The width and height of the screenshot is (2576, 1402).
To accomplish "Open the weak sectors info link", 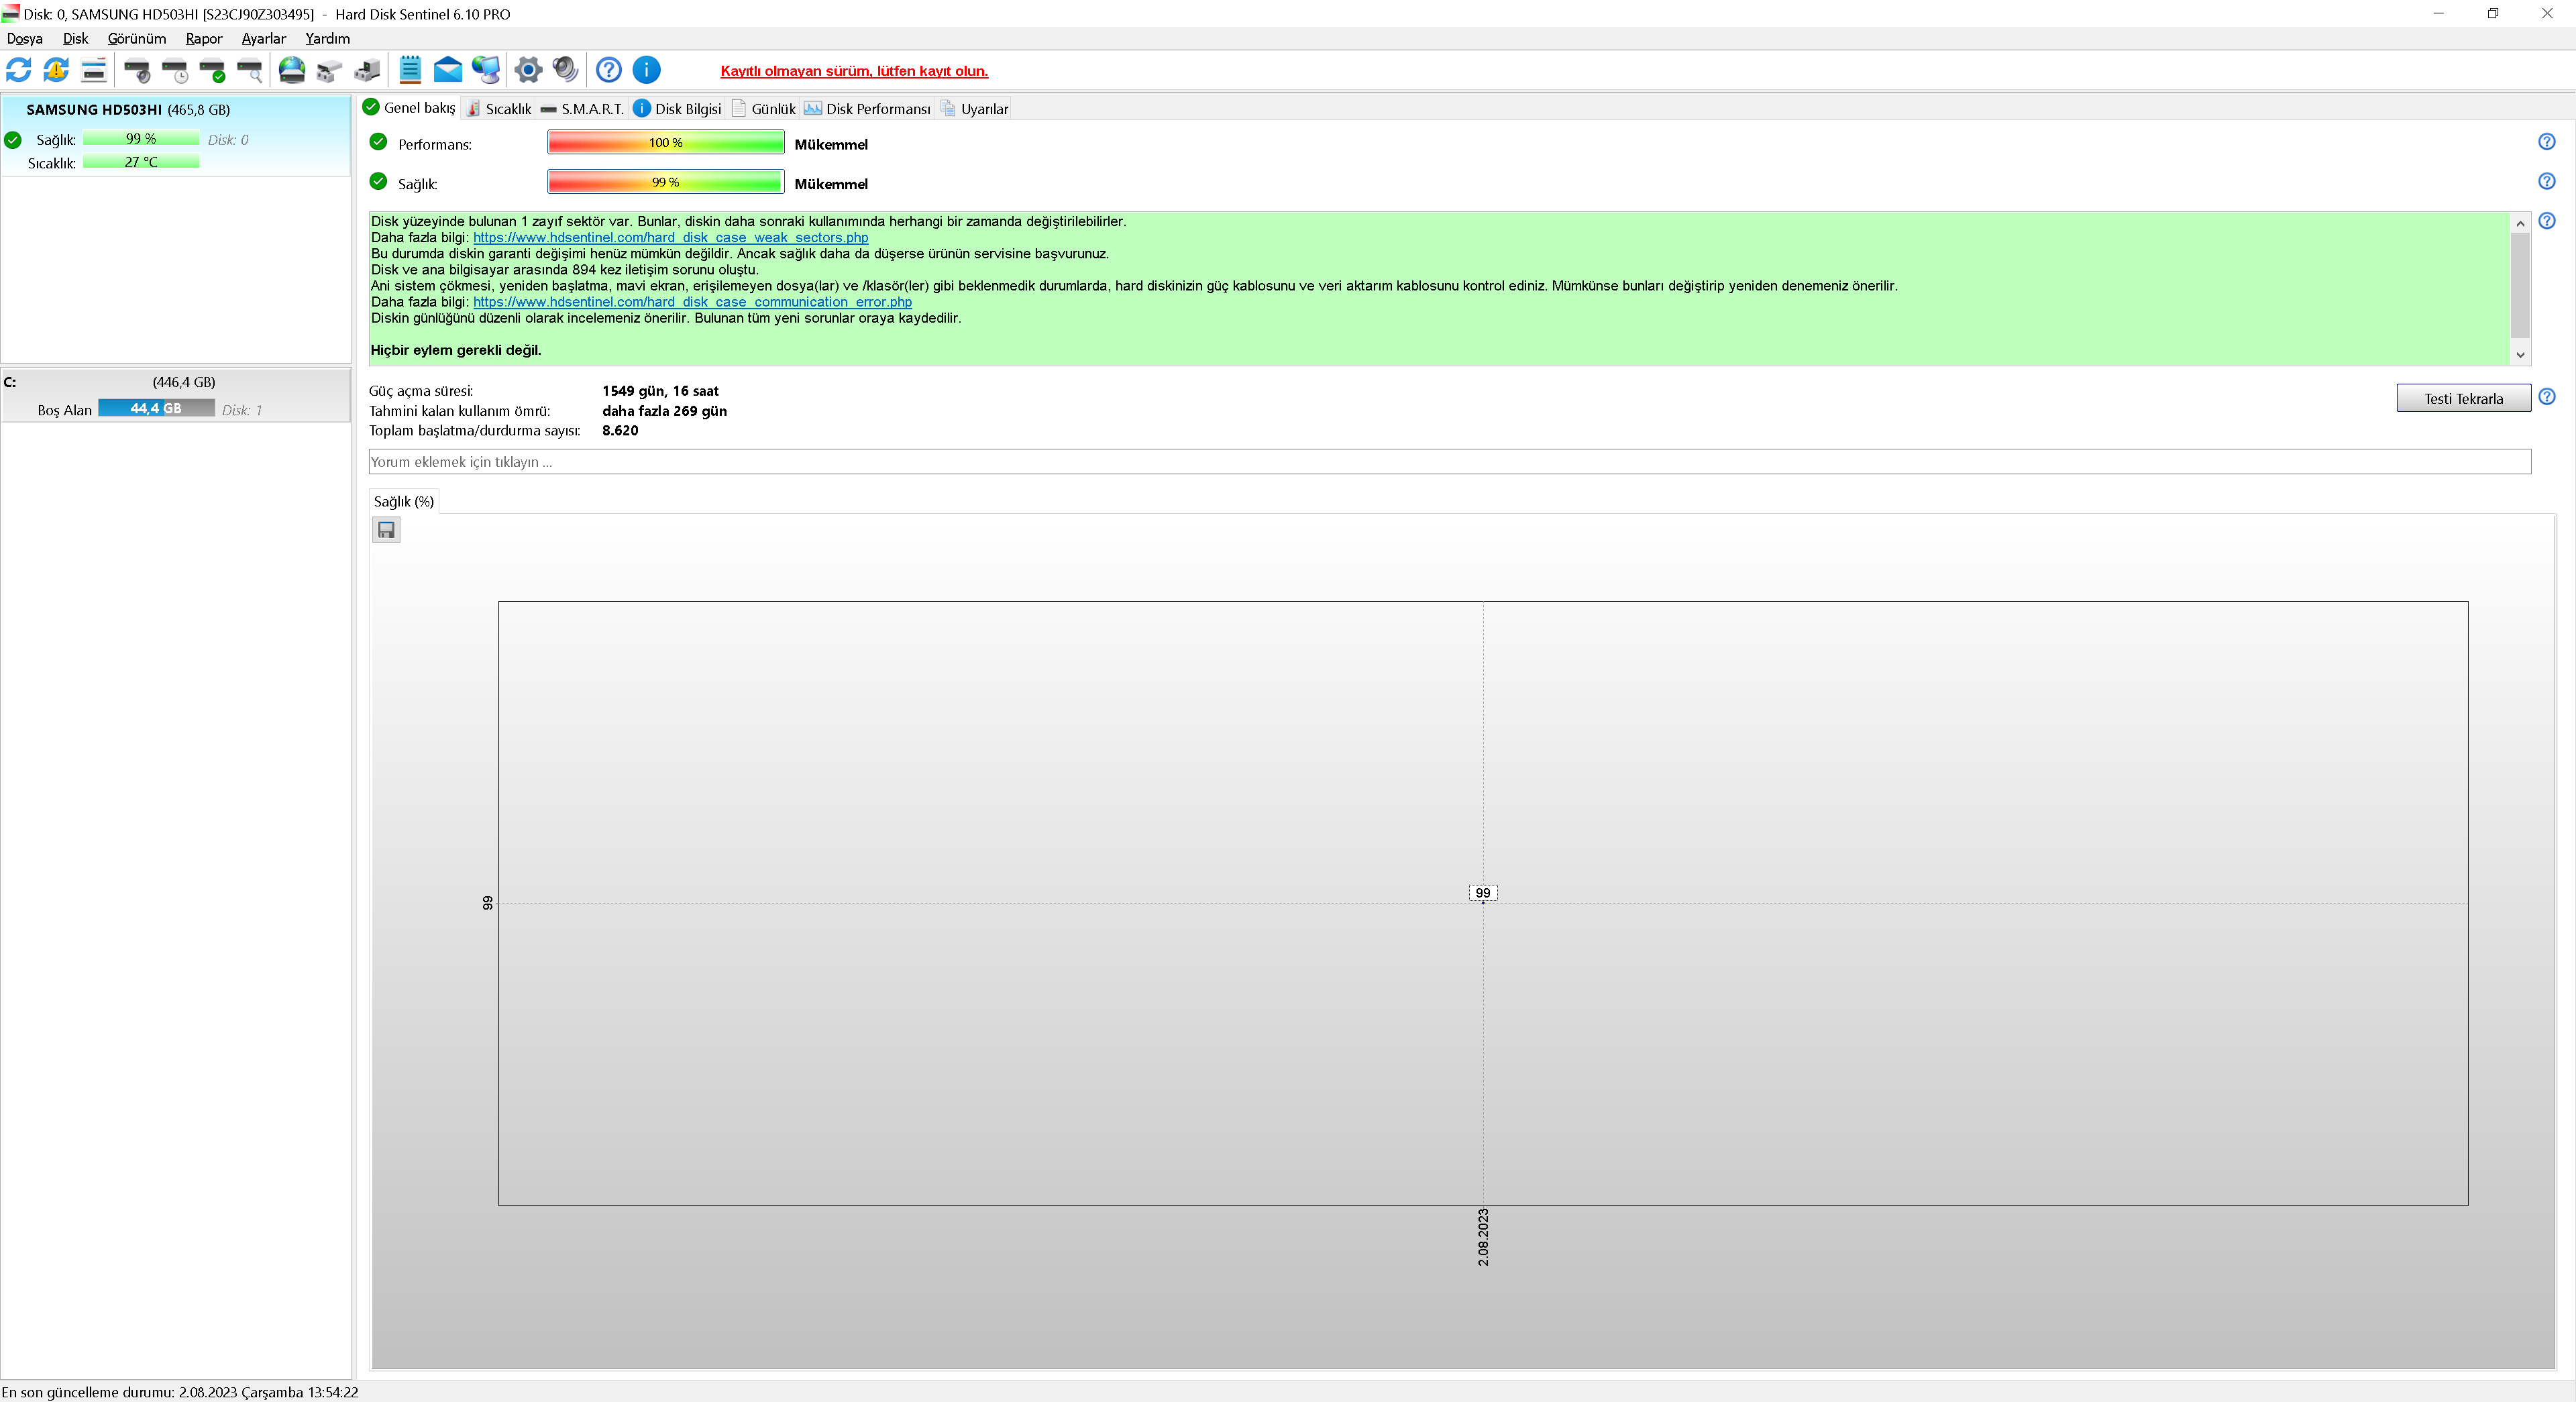I will tap(670, 238).
